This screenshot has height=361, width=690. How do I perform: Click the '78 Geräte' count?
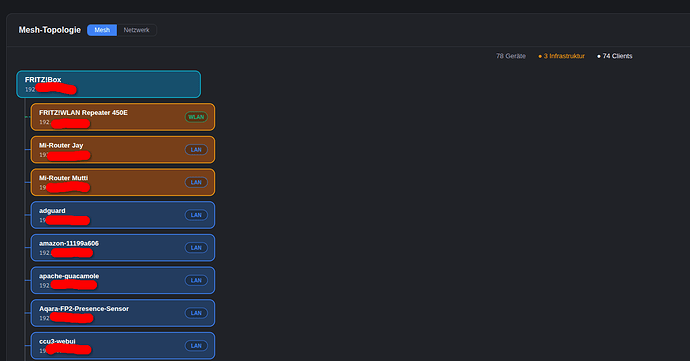pos(511,56)
